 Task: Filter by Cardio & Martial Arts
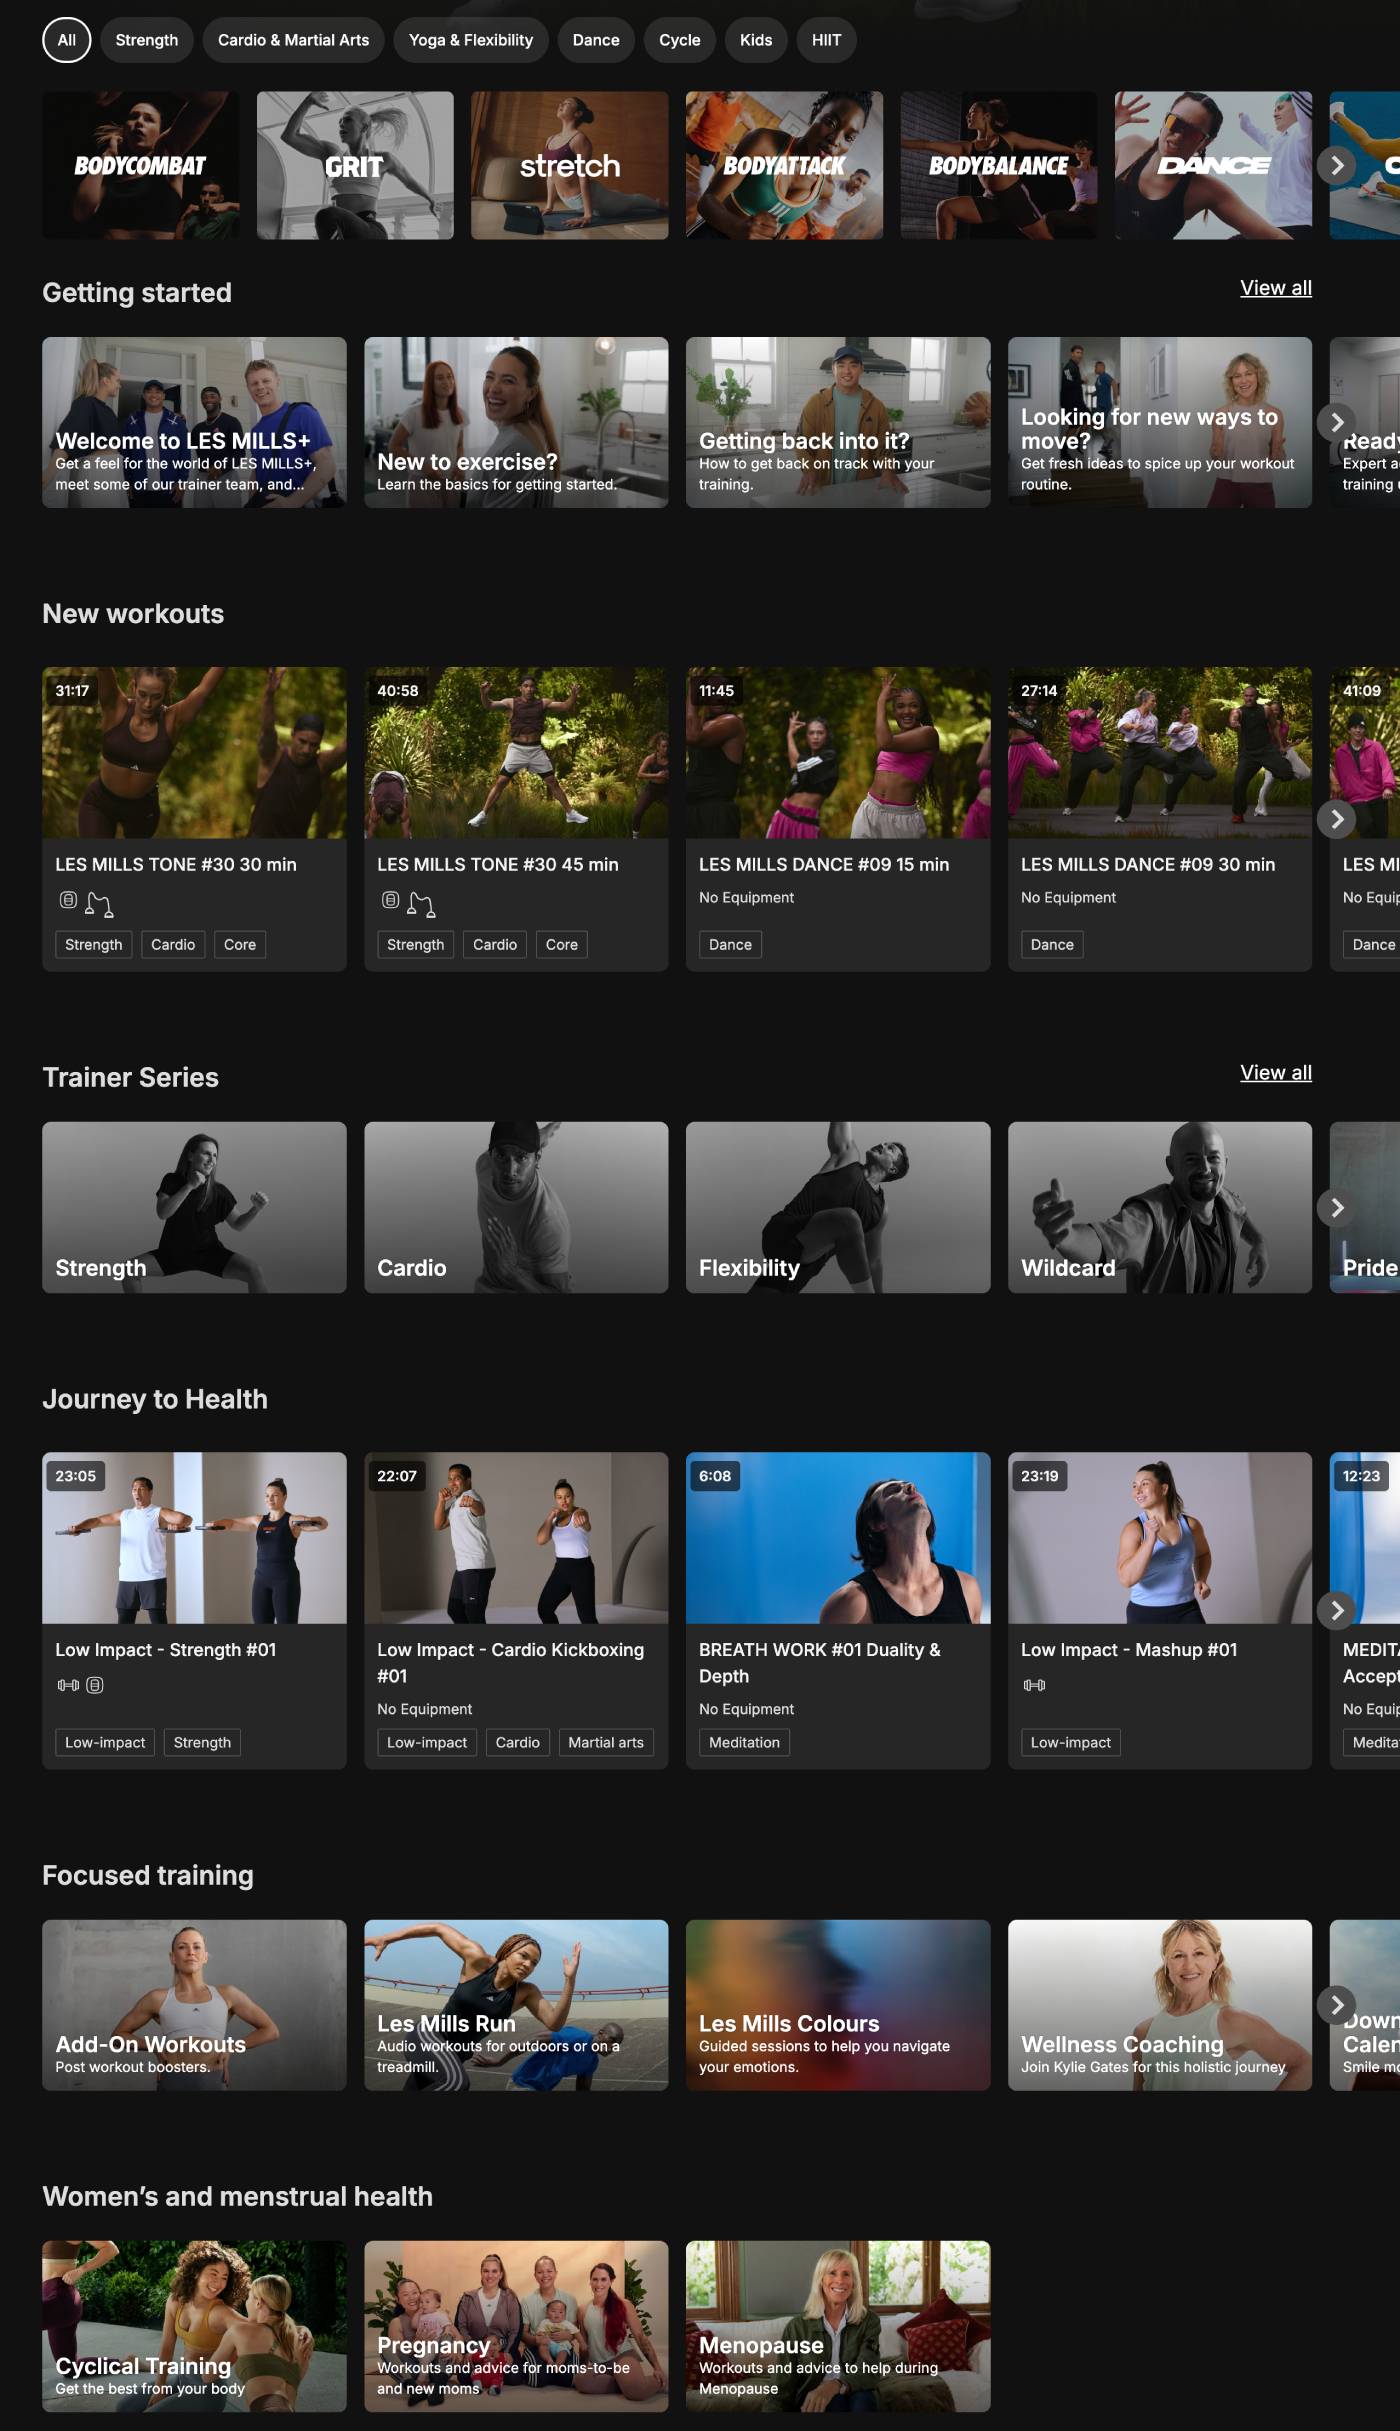pyautogui.click(x=294, y=40)
